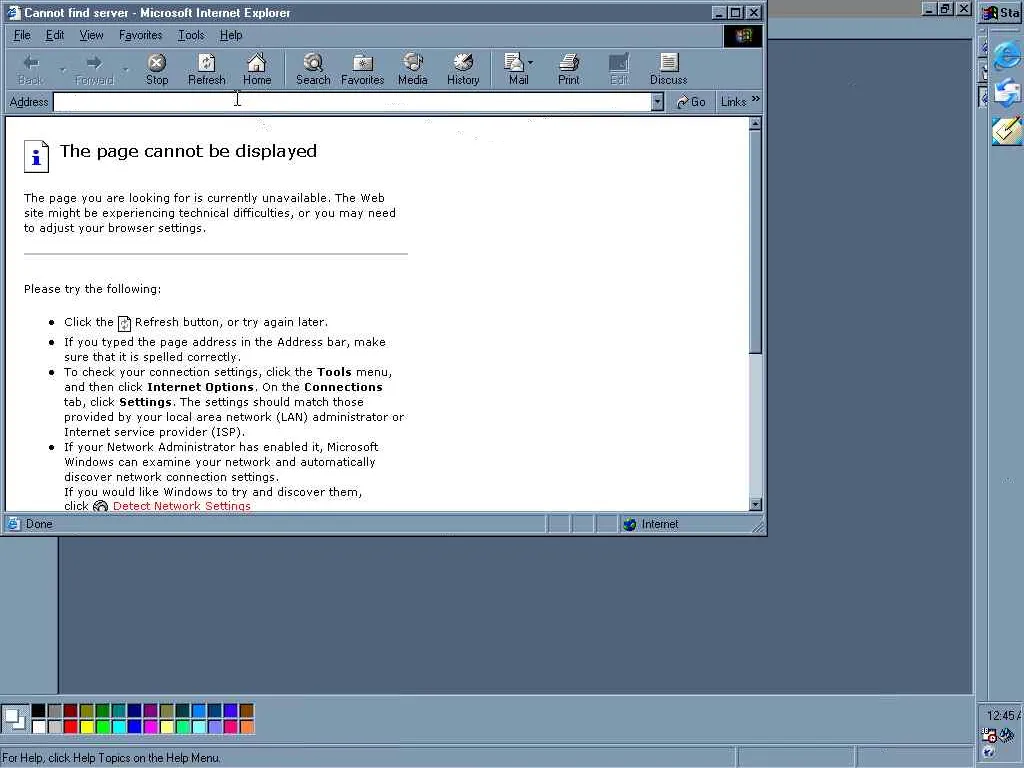1024x768 pixels.
Task: Click the greyed Edit toolbar button
Action: (x=618, y=69)
